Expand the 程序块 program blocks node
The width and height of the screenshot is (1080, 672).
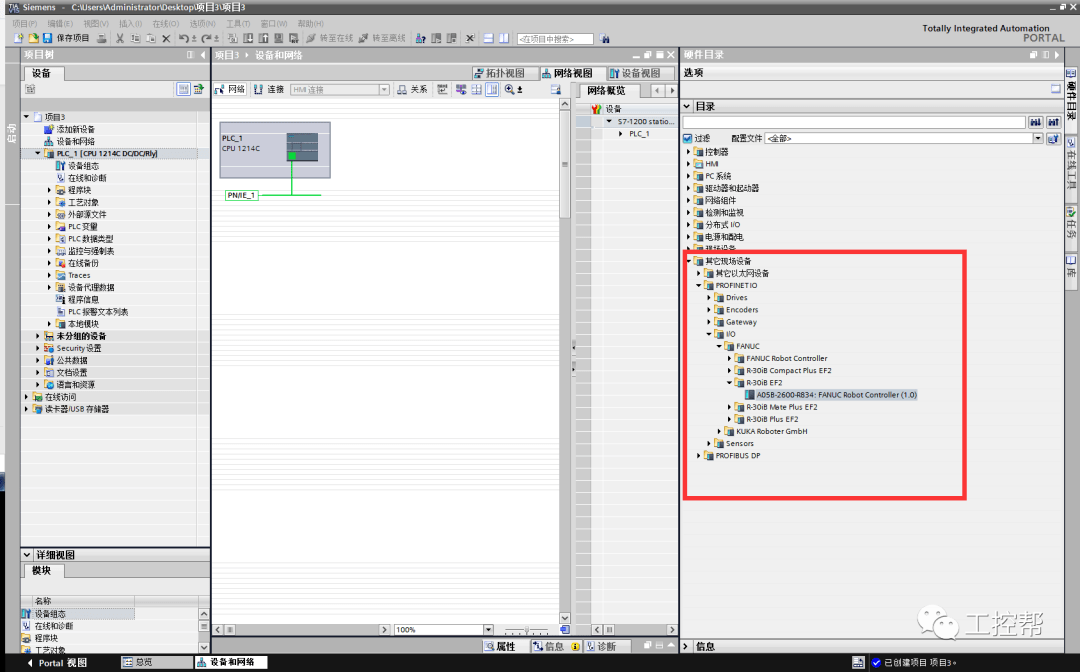pyautogui.click(x=50, y=190)
